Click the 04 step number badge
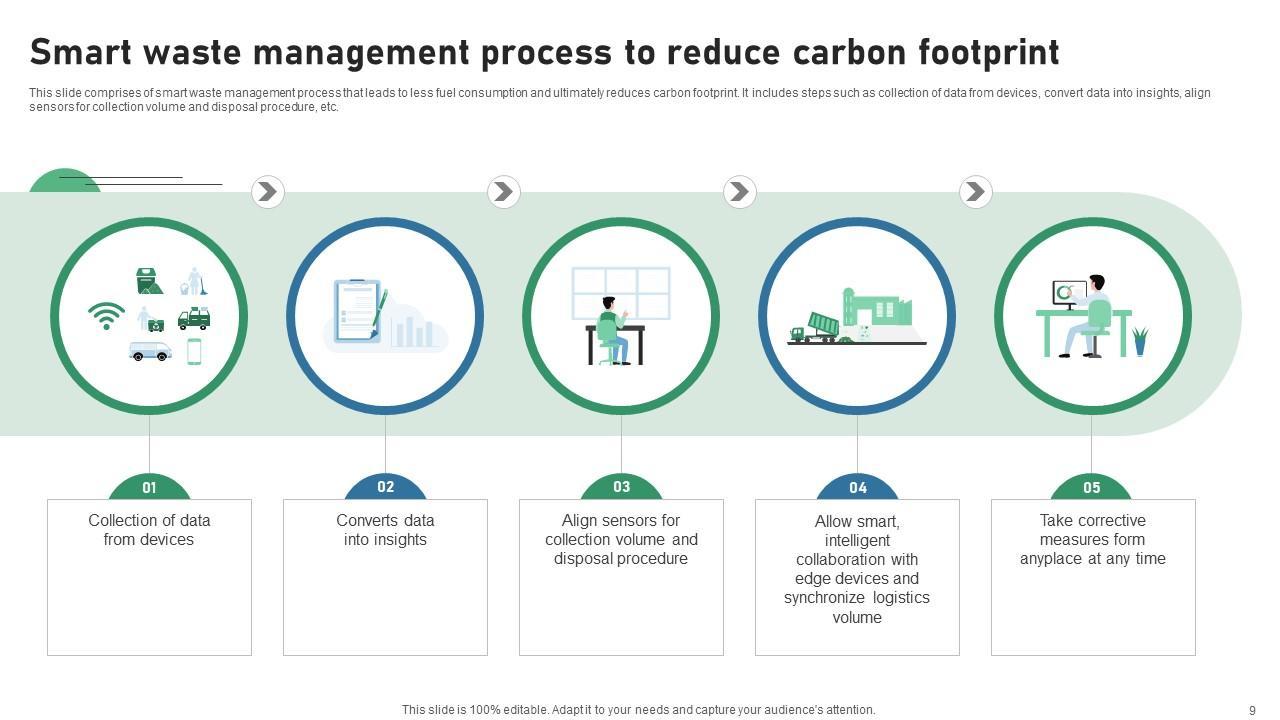This screenshot has height=720, width=1280. pos(858,488)
